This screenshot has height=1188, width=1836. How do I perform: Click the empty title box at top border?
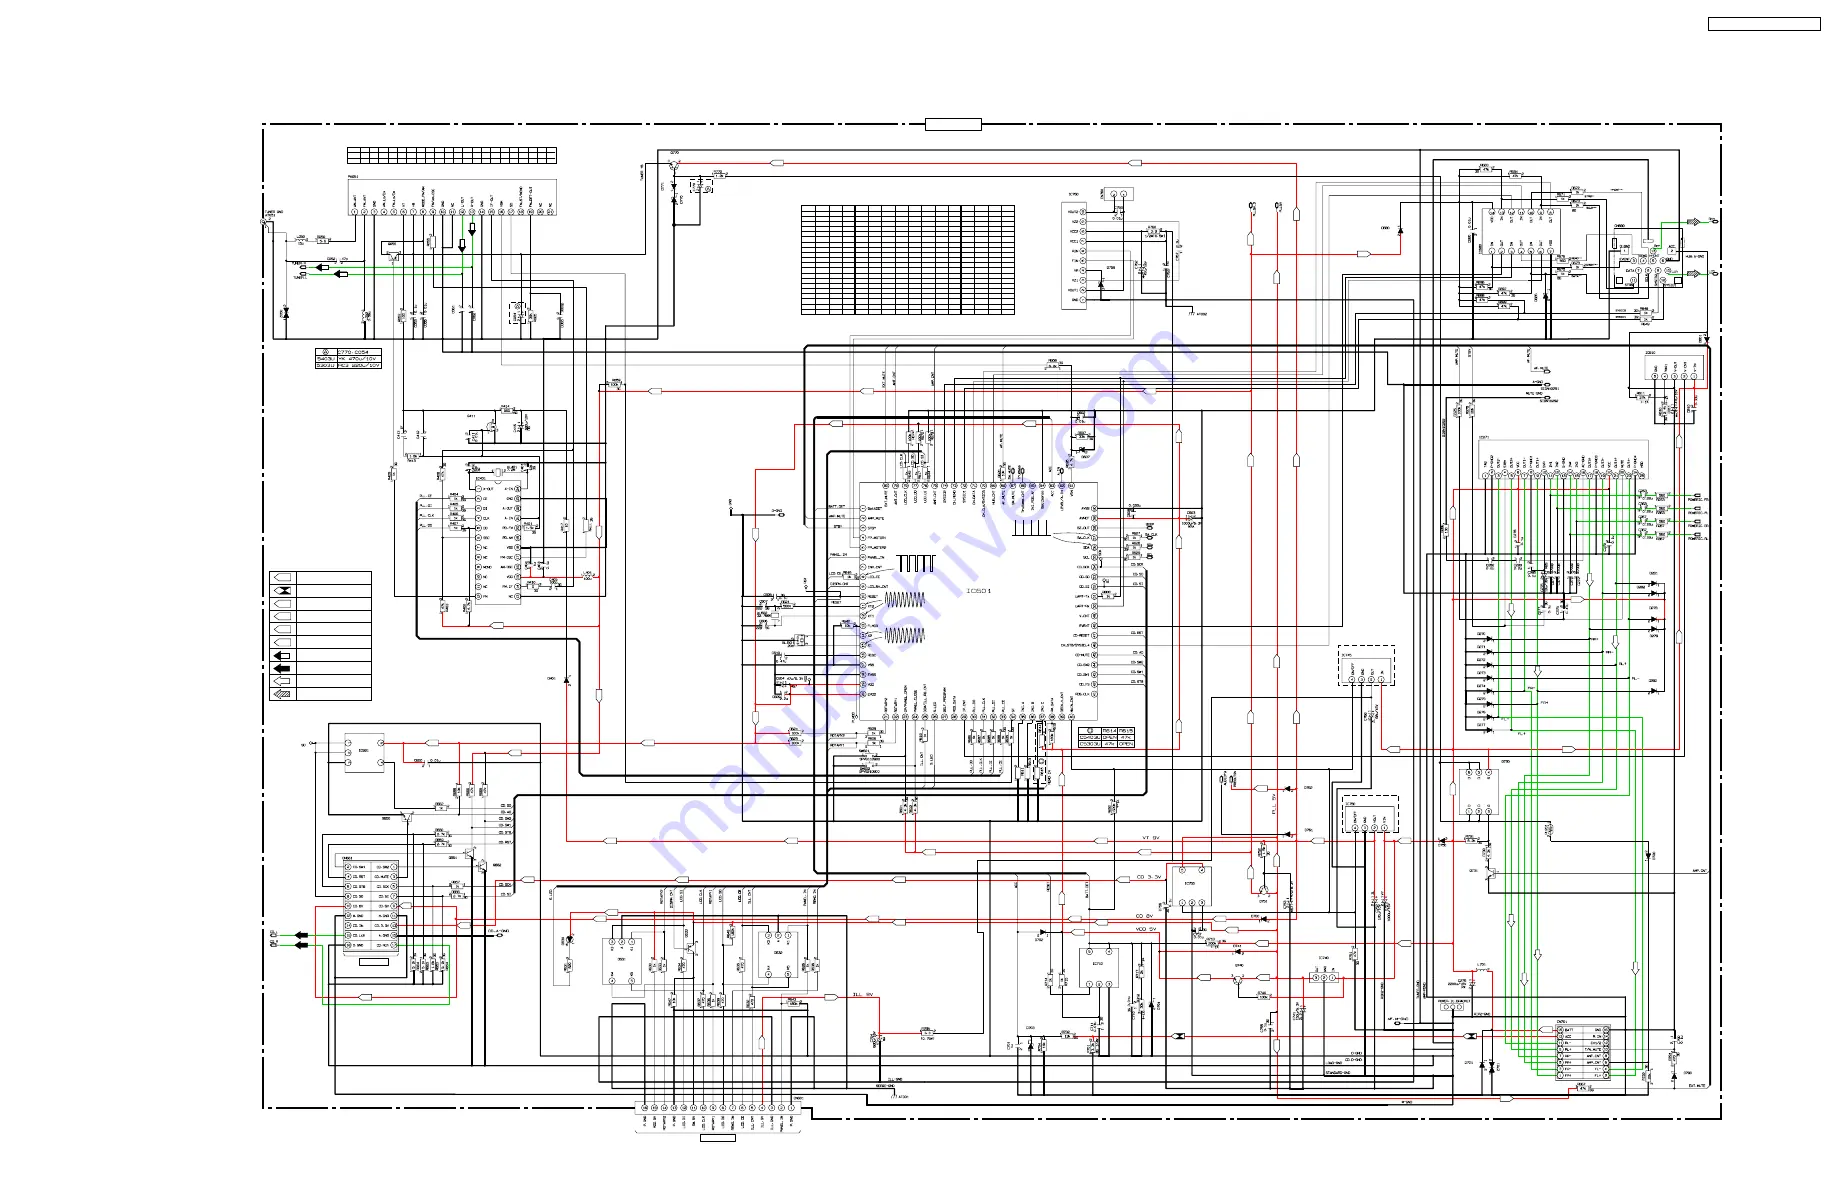[x=953, y=124]
